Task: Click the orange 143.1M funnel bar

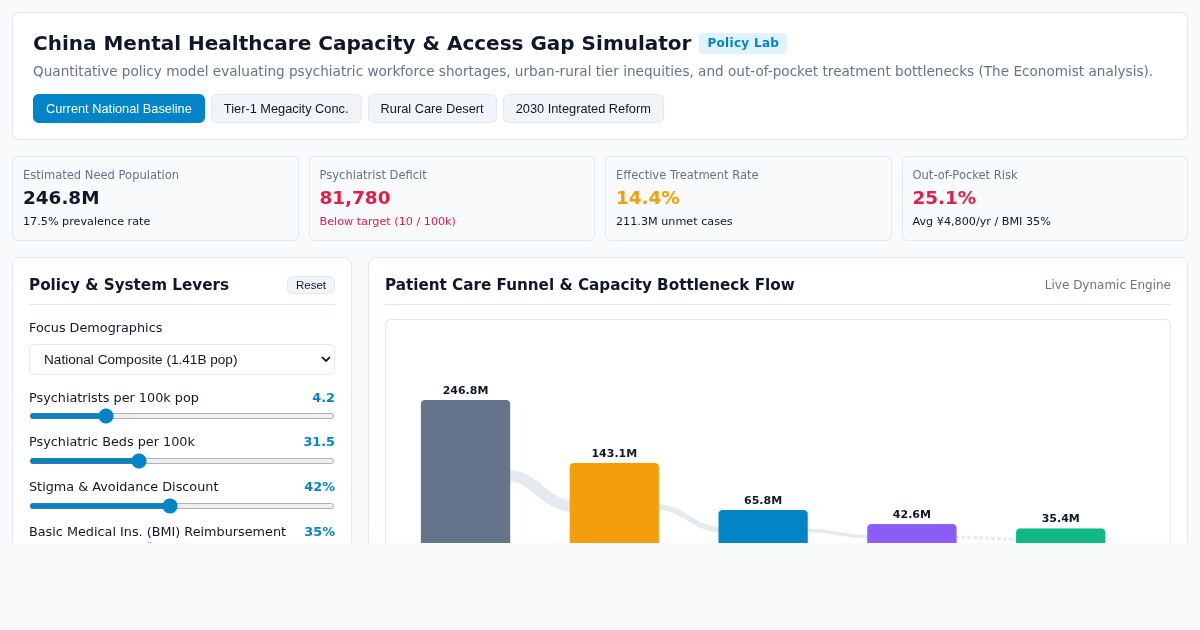Action: pos(614,503)
